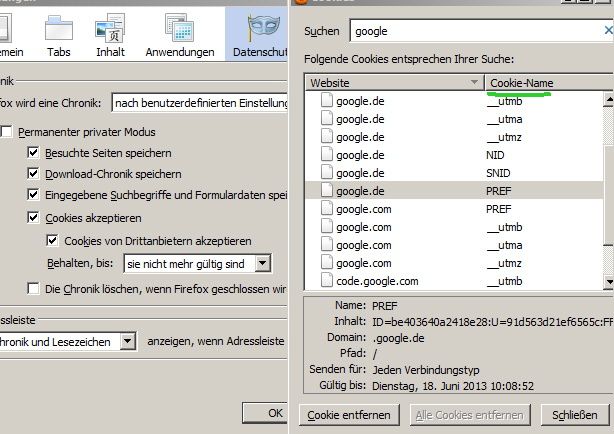This screenshot has width=614, height=434.
Task: Sort by the Cookie-Name column header
Action: click(x=549, y=83)
